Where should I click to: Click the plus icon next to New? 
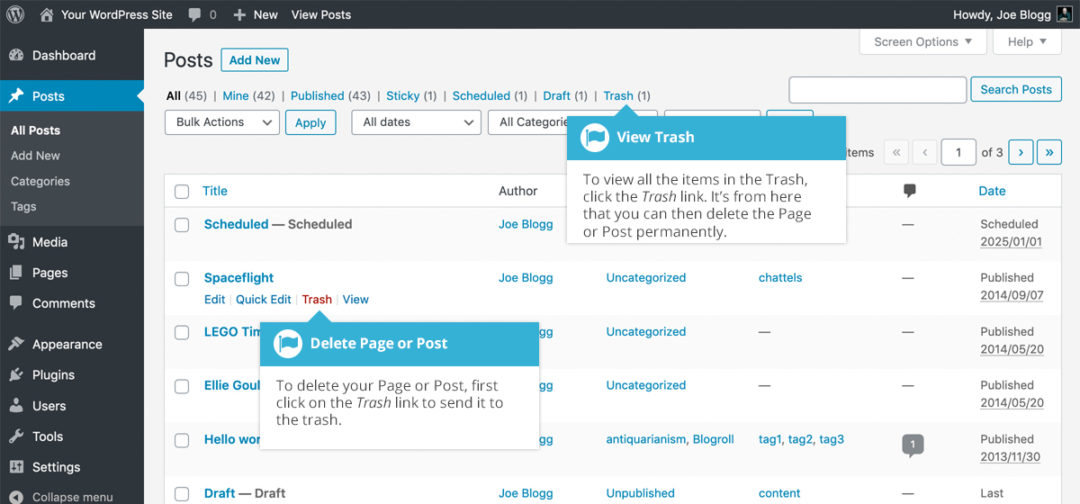239,14
